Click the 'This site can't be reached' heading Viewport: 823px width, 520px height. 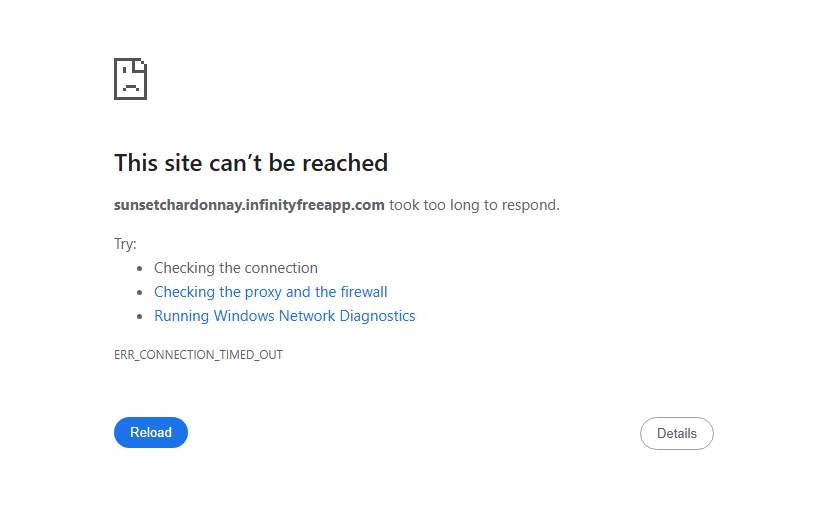tap(251, 163)
